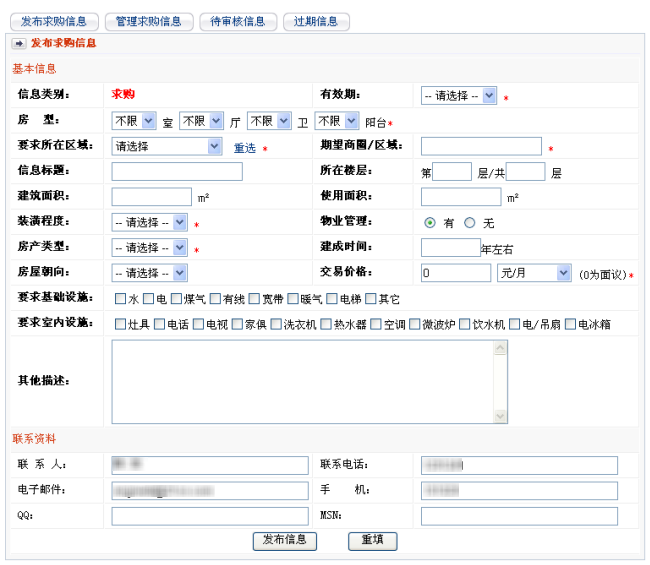Click the 重选 link
This screenshot has height=565, width=650.
[245, 148]
